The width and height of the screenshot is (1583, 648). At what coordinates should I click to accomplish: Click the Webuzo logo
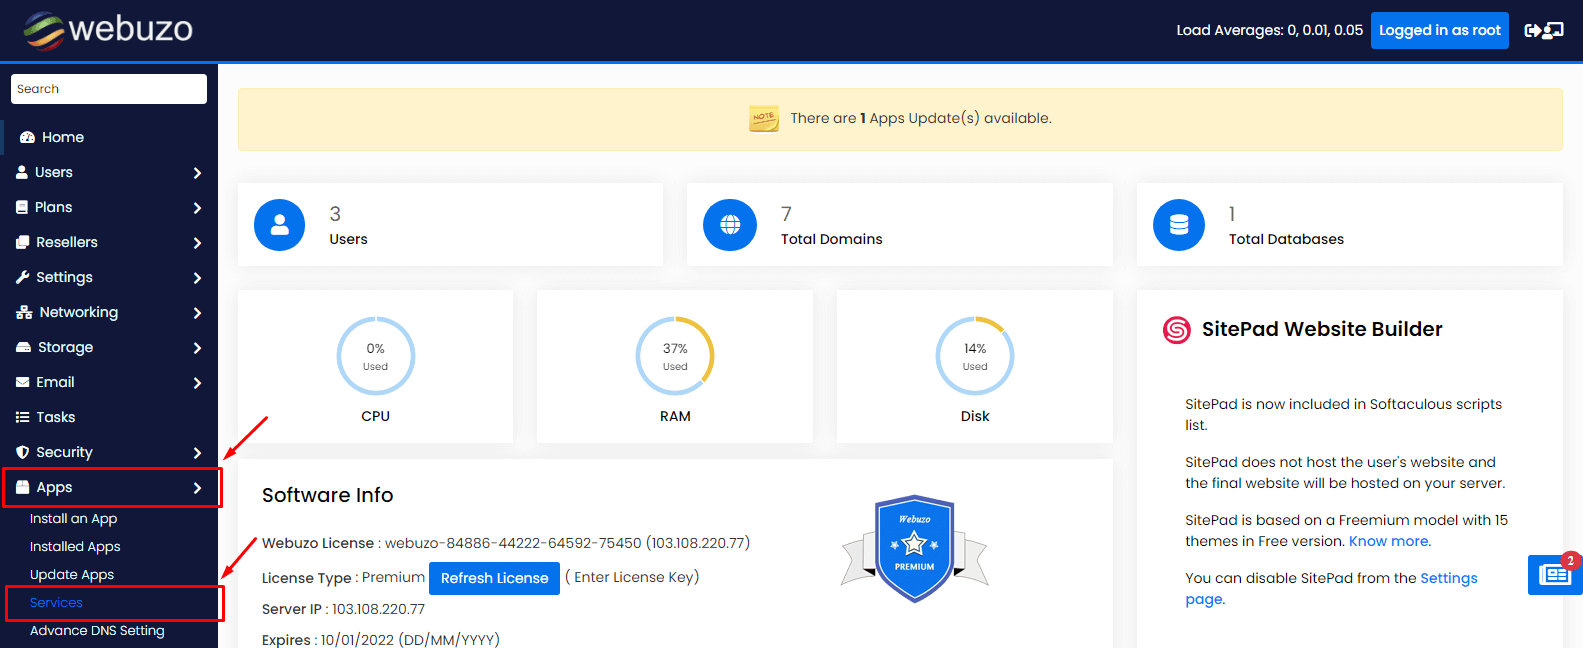(x=108, y=30)
